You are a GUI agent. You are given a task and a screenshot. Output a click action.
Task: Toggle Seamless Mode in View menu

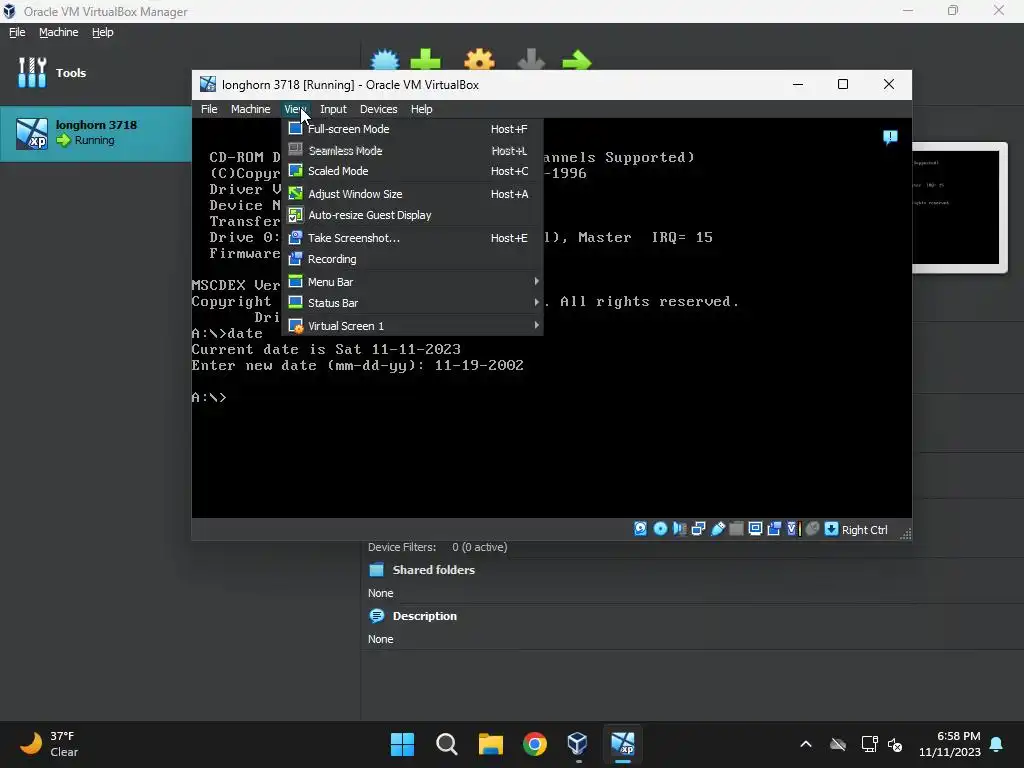(x=413, y=150)
